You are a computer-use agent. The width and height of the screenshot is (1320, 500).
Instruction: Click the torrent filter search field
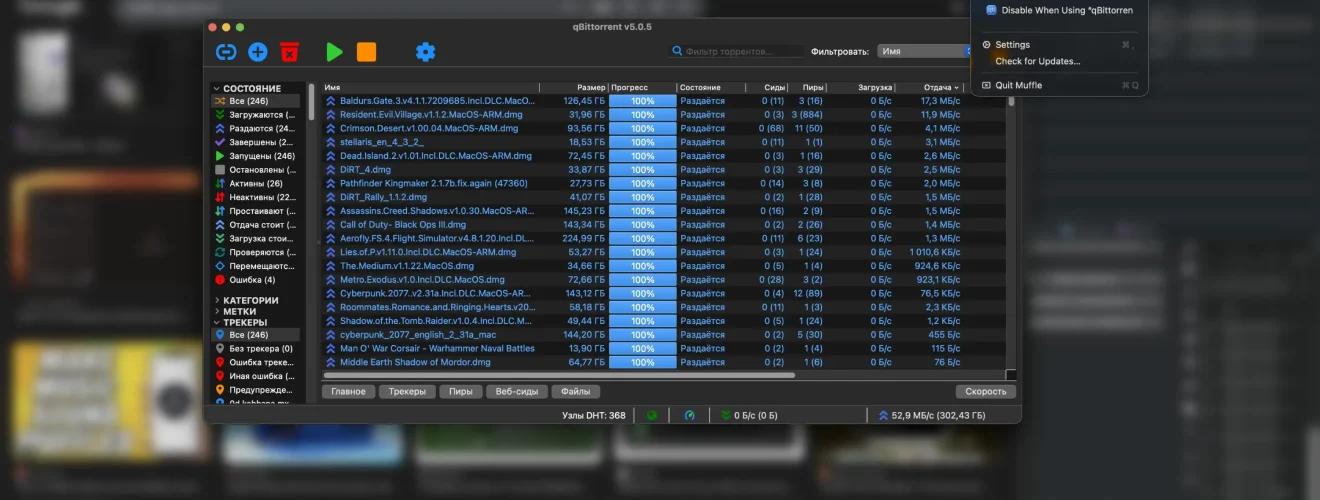tap(737, 51)
